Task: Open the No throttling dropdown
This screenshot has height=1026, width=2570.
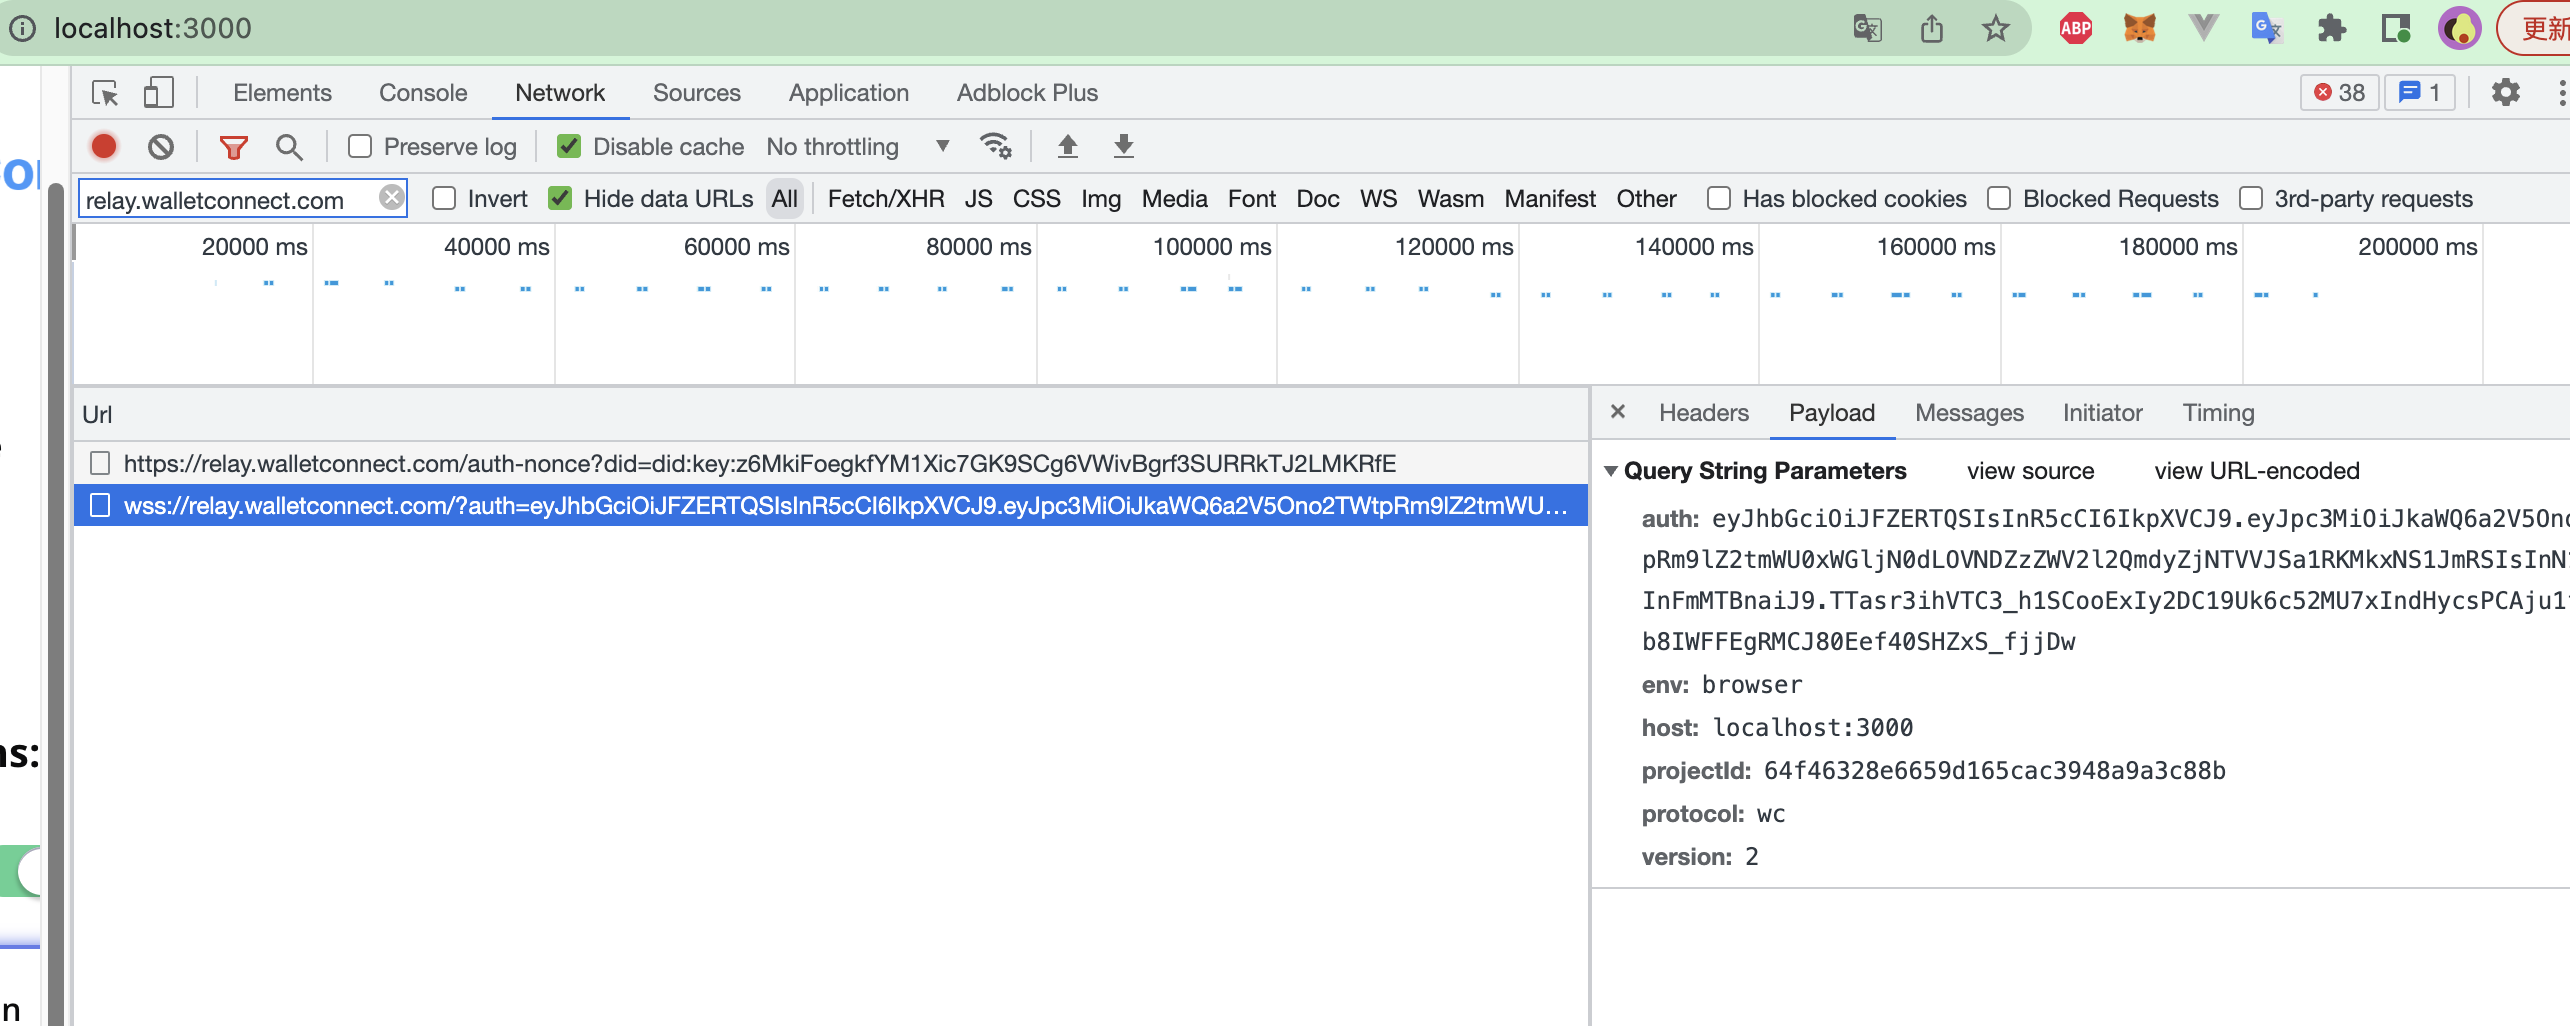Action: pyautogui.click(x=857, y=147)
